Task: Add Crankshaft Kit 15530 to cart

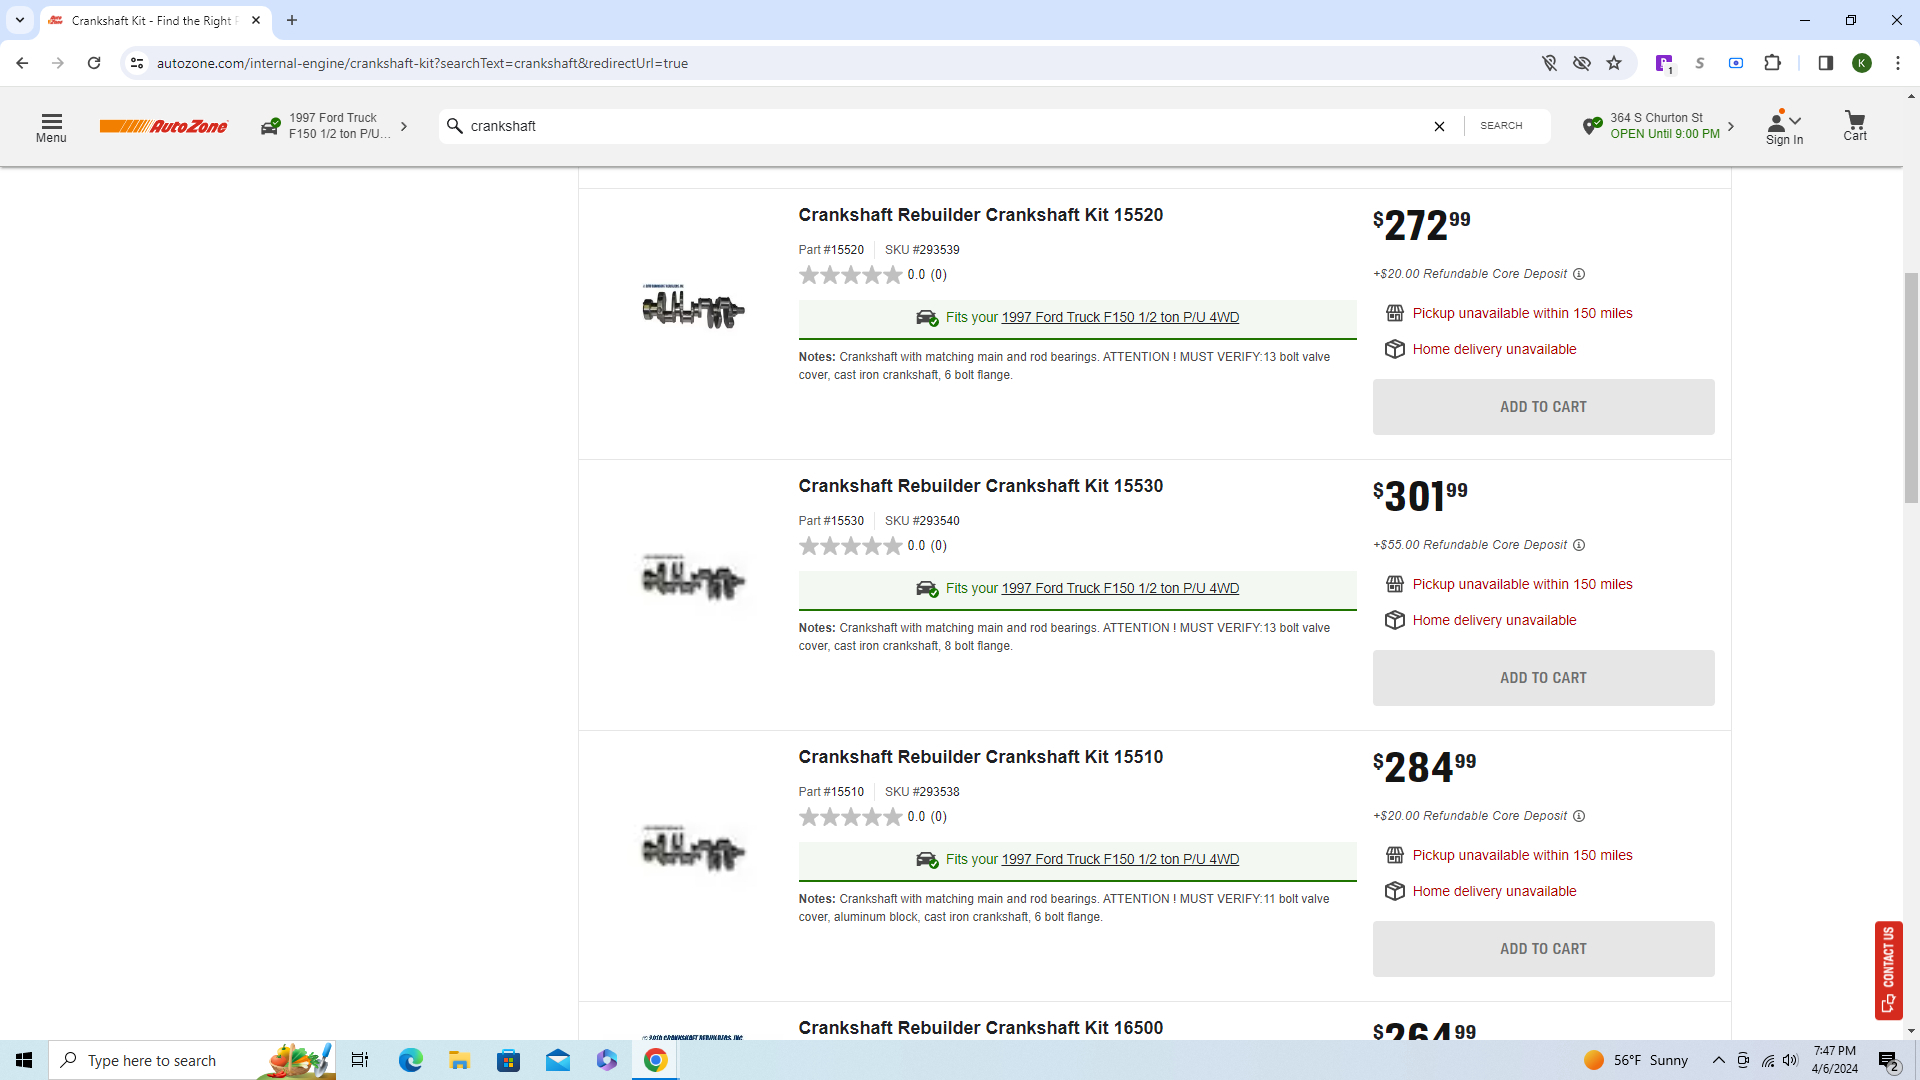Action: [1542, 678]
